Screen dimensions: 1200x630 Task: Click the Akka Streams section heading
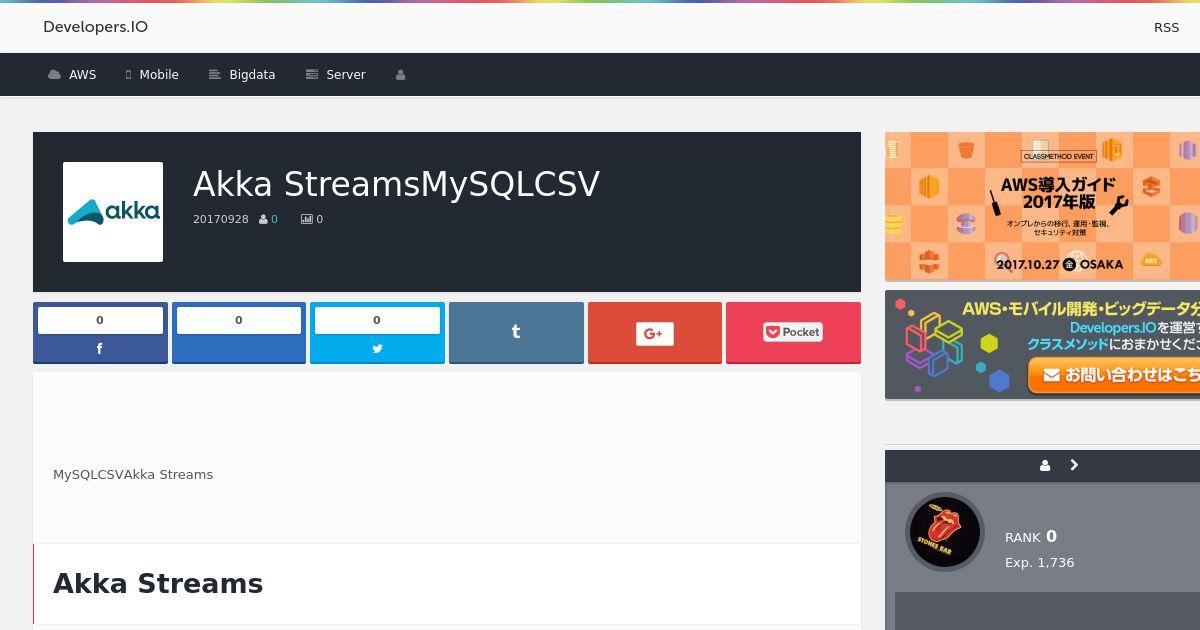158,584
